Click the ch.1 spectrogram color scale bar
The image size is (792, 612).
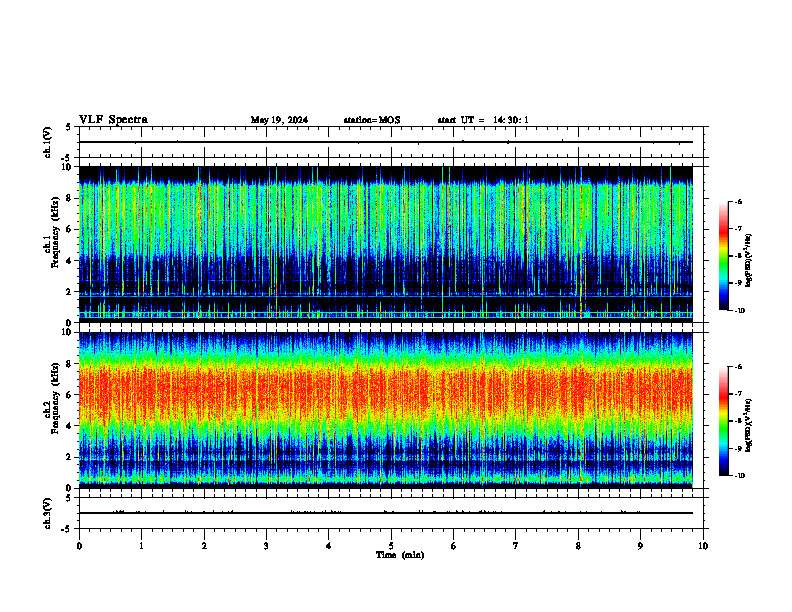[x=724, y=256]
